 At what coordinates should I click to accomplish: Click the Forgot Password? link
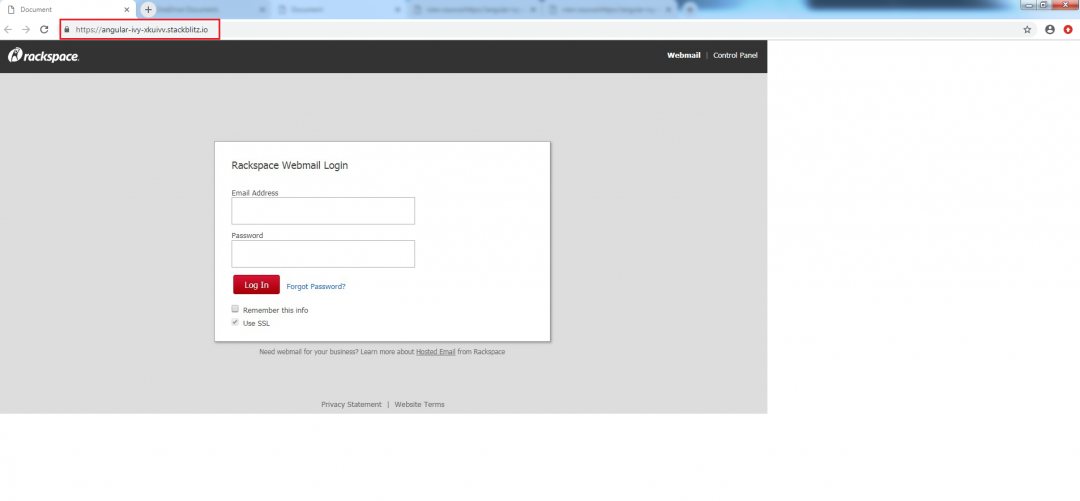pyautogui.click(x=316, y=286)
